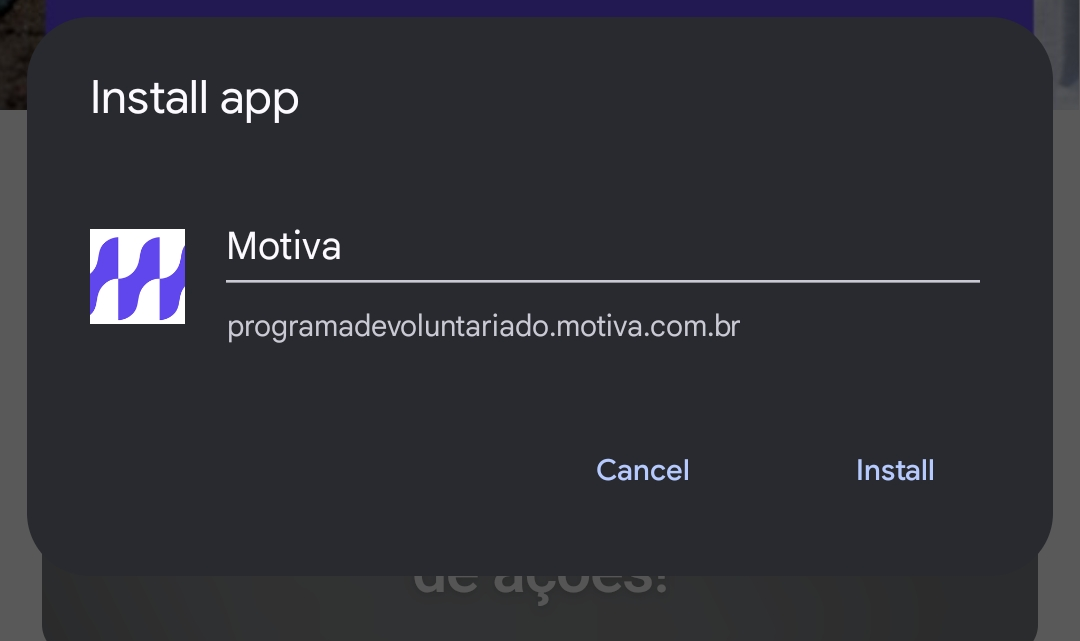Click empty dialog space left of Cancel

click(310, 470)
